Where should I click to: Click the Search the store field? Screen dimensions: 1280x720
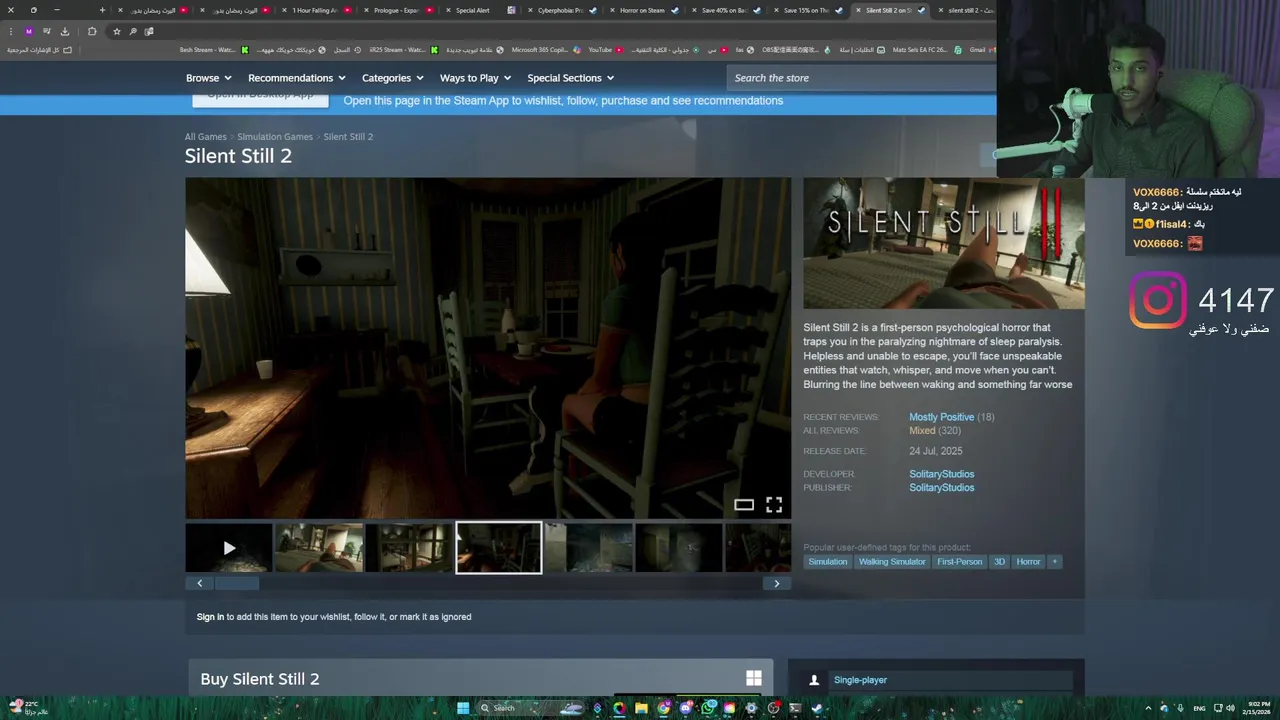pyautogui.click(x=860, y=78)
